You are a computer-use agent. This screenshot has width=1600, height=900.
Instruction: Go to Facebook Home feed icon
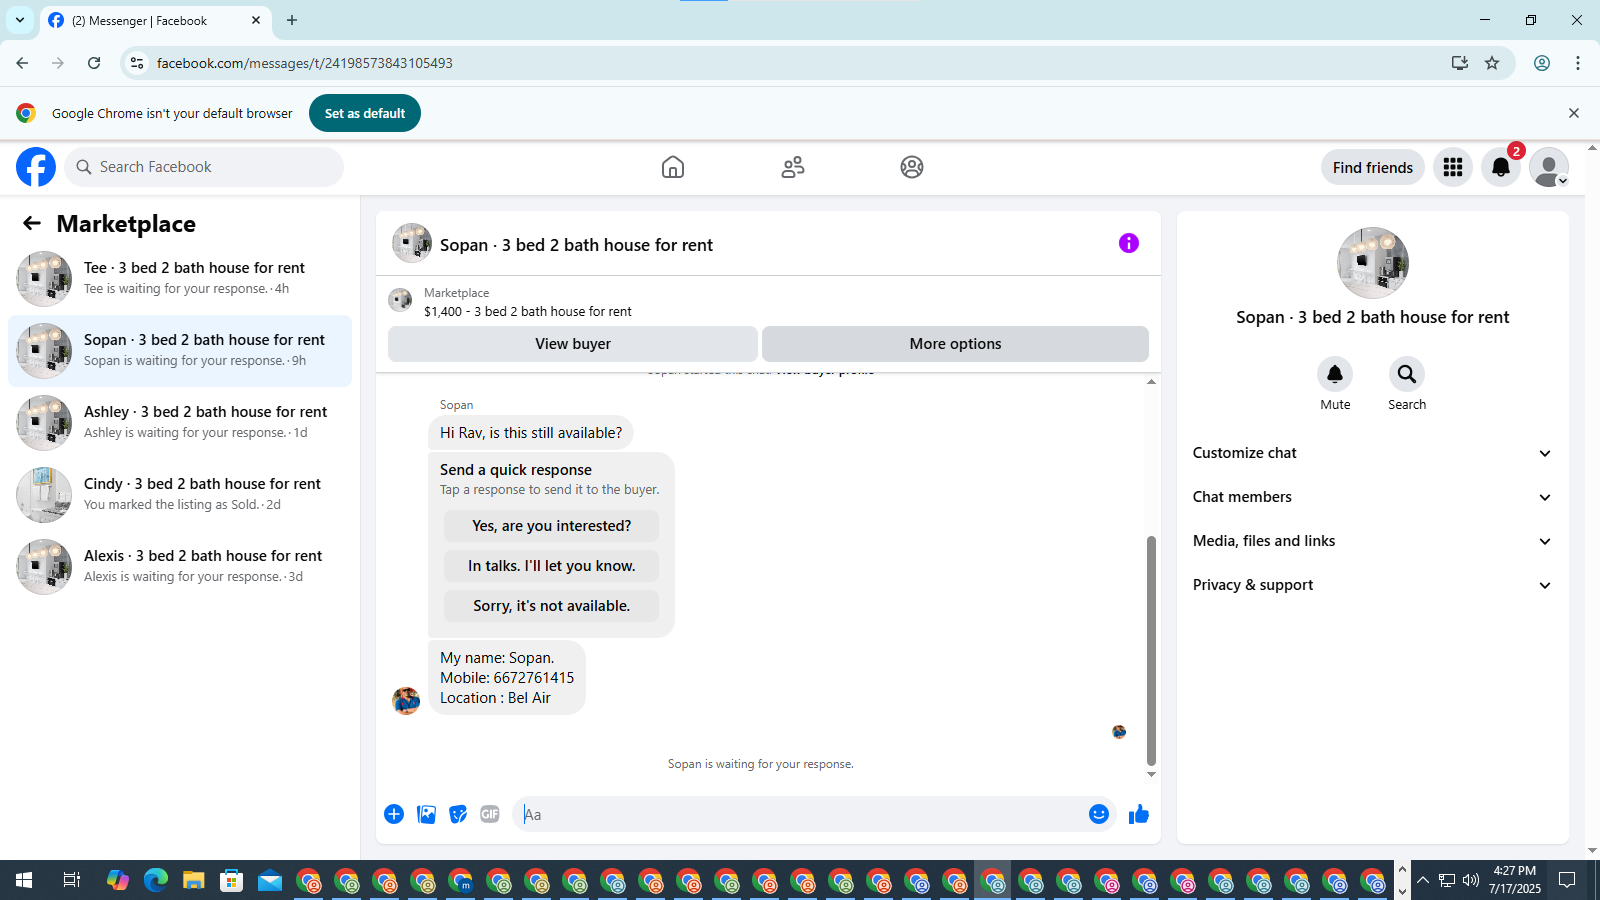[673, 167]
